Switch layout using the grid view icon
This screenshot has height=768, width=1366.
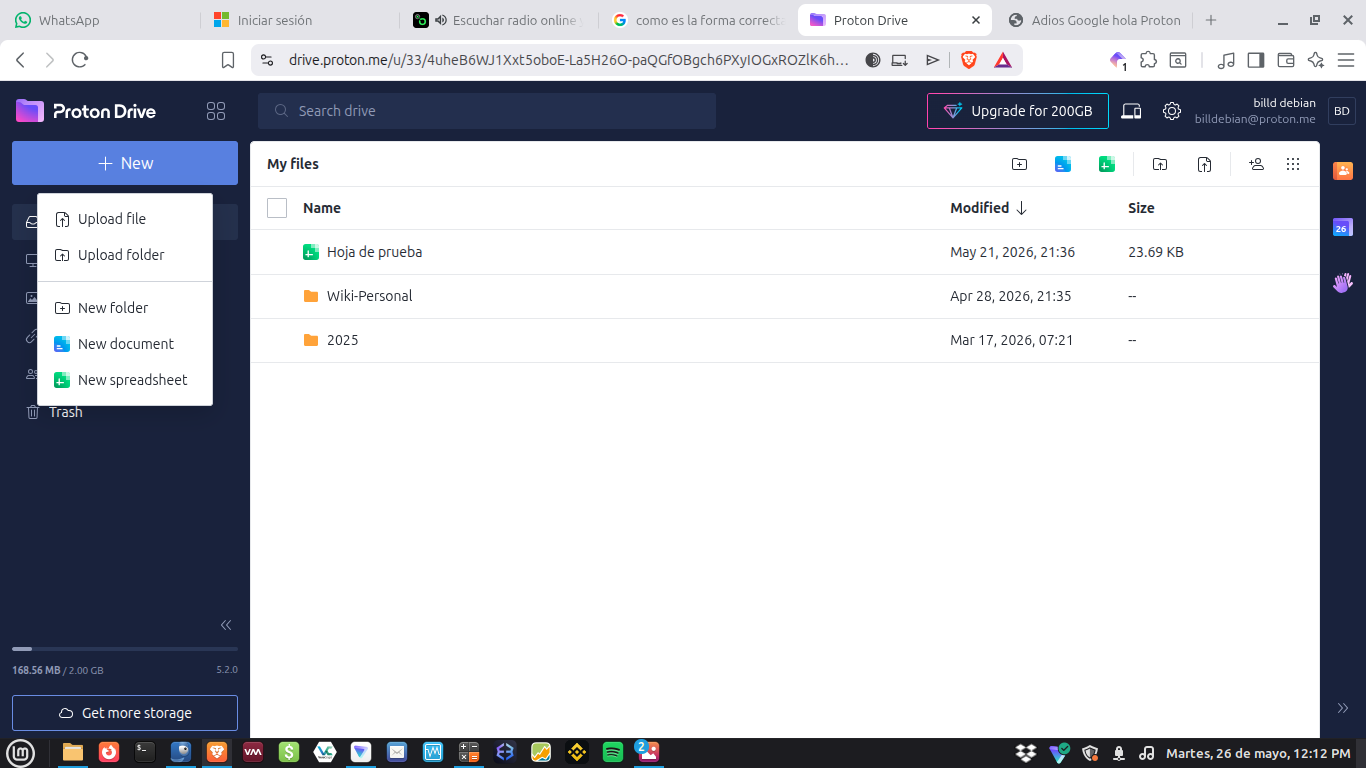1293,164
